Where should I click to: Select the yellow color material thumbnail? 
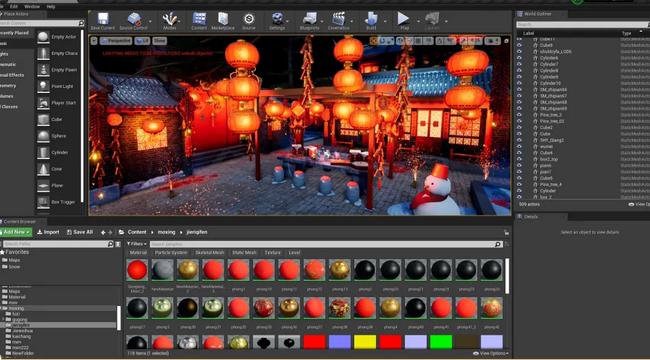365,342
